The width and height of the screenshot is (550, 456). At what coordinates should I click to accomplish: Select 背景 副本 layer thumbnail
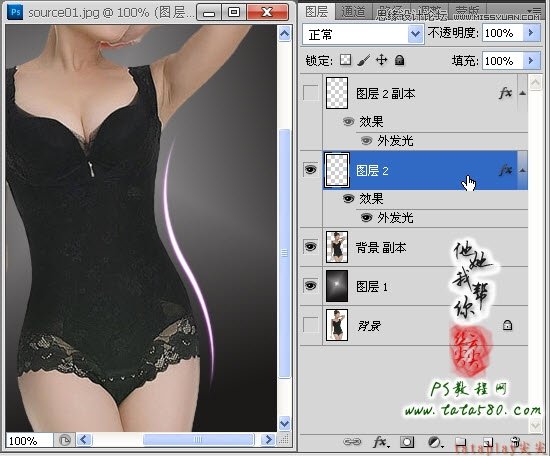pos(337,247)
